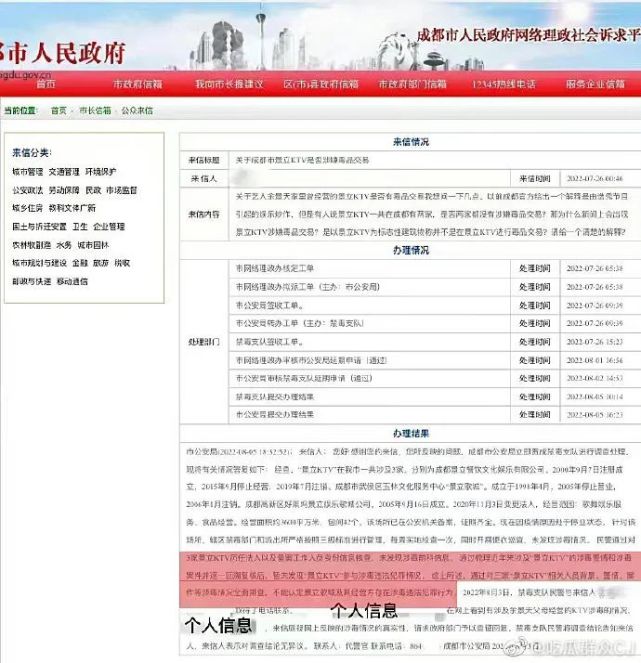Viewport: 641px width, 663px height.
Task: Click the 禁毒支队提交办理结果 row text
Action: 275,397
